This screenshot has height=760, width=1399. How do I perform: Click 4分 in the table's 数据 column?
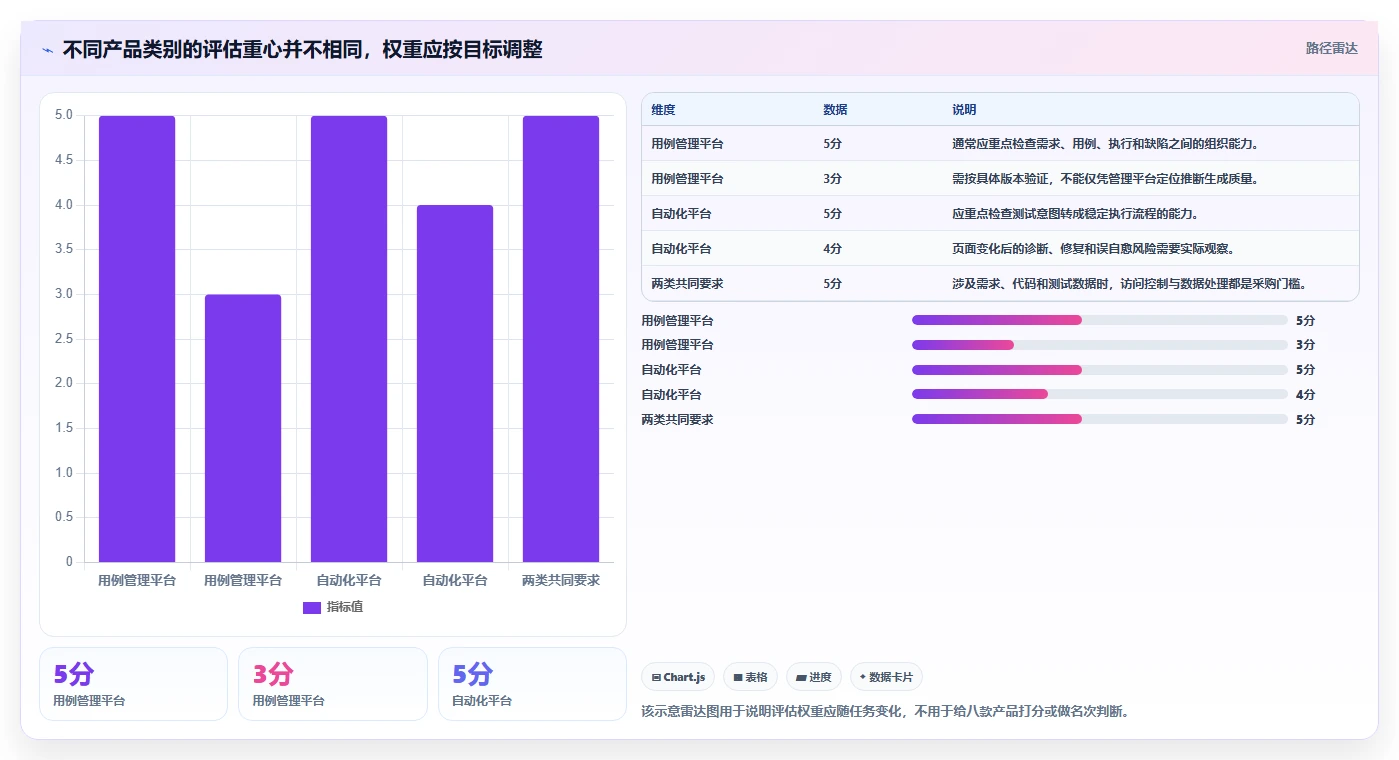(x=832, y=249)
